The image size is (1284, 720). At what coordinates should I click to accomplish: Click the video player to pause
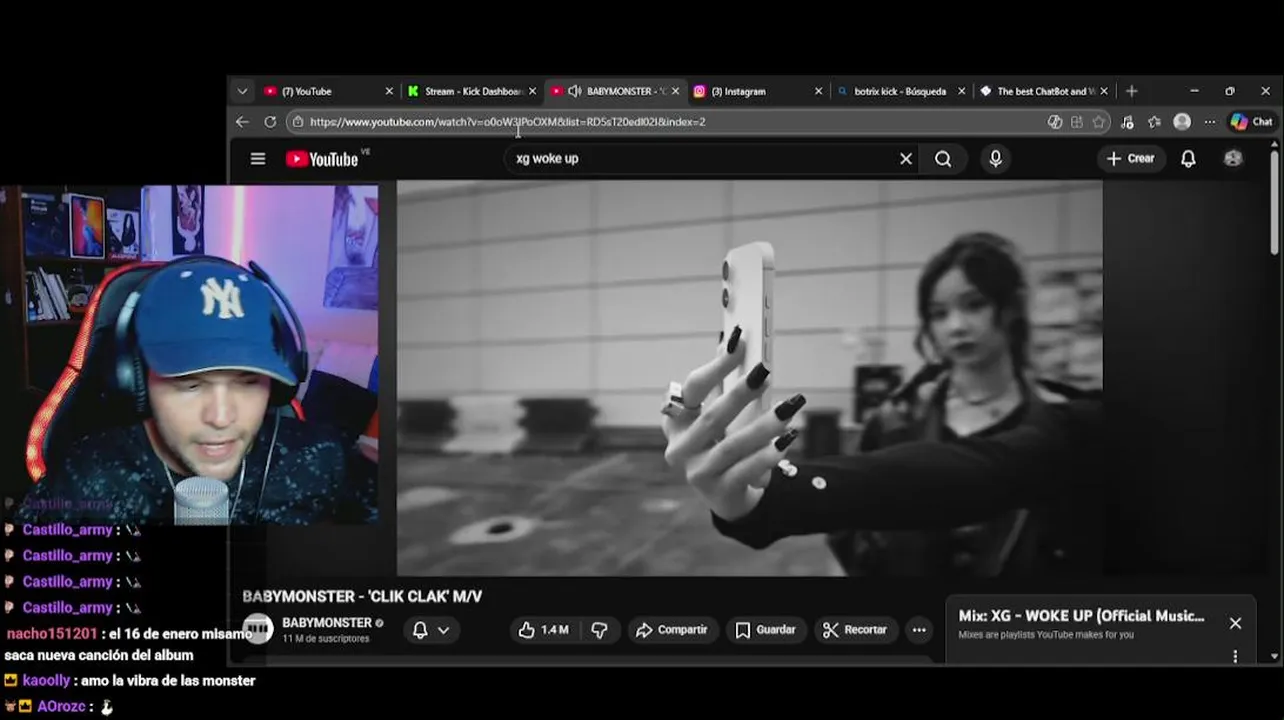click(749, 378)
